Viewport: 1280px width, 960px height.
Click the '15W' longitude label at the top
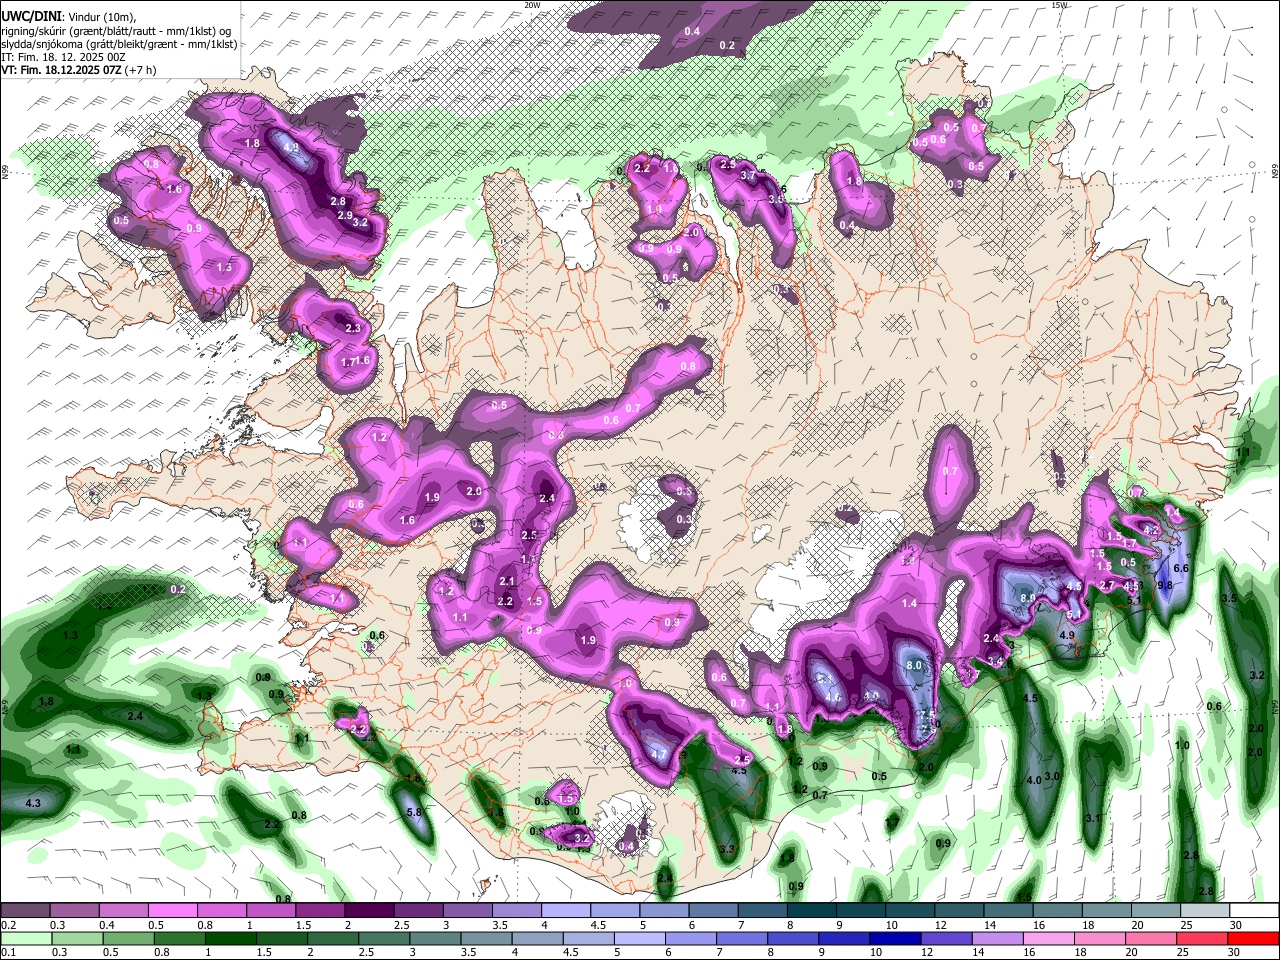pos(1061,5)
